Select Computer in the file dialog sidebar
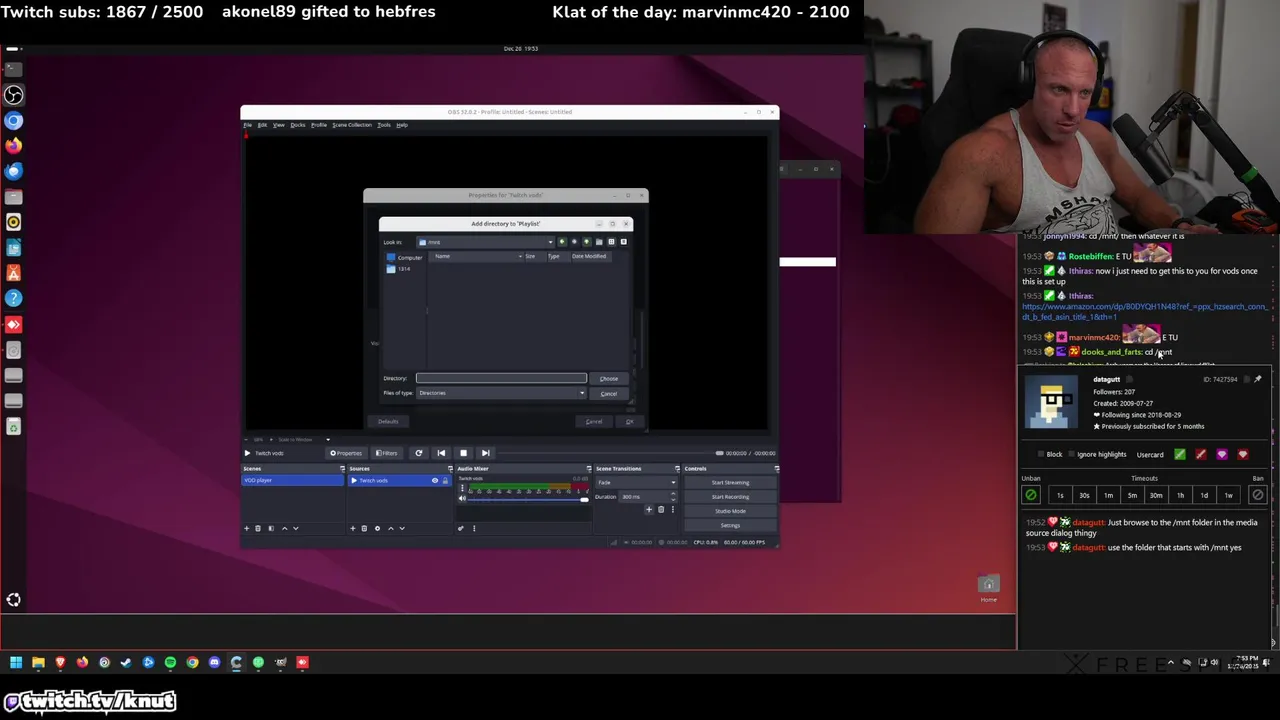1280x720 pixels. [x=405, y=258]
